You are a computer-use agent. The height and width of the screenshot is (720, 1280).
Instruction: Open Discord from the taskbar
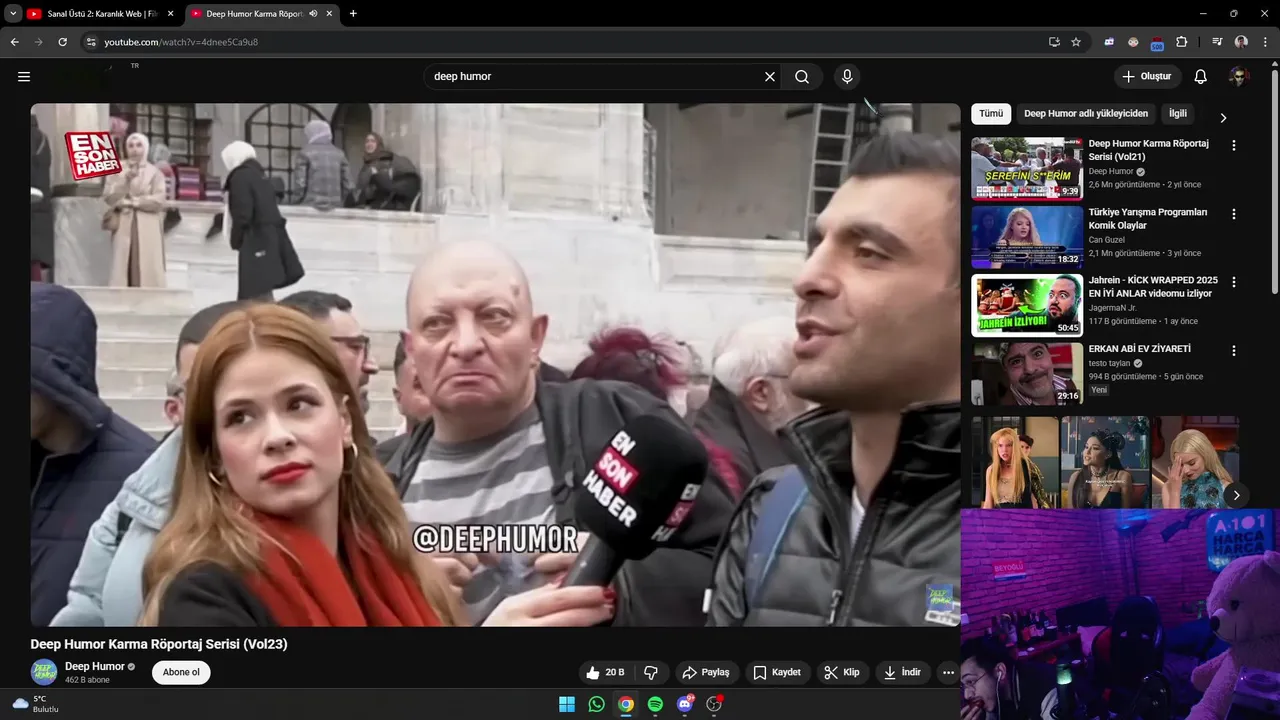point(685,704)
